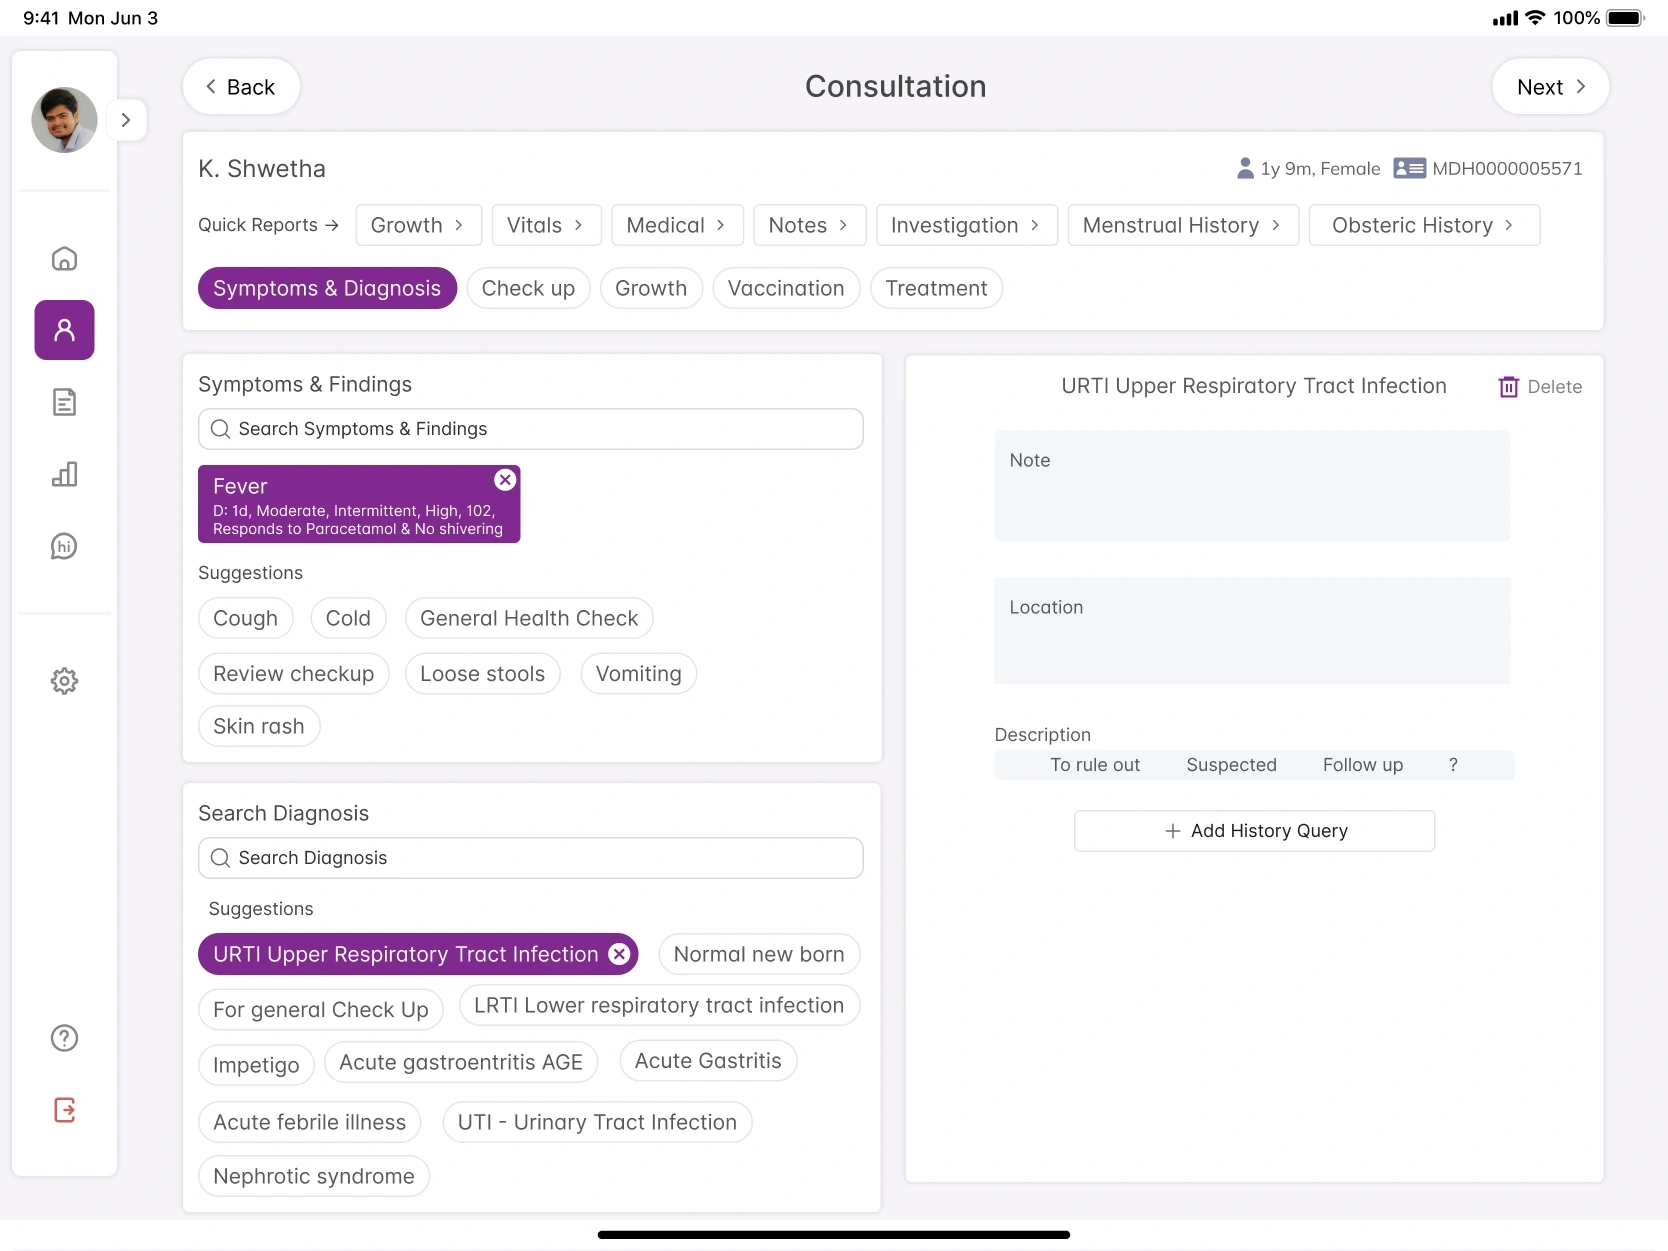Focus the Search Symptoms & Findings field
The image size is (1668, 1251).
[x=530, y=429]
